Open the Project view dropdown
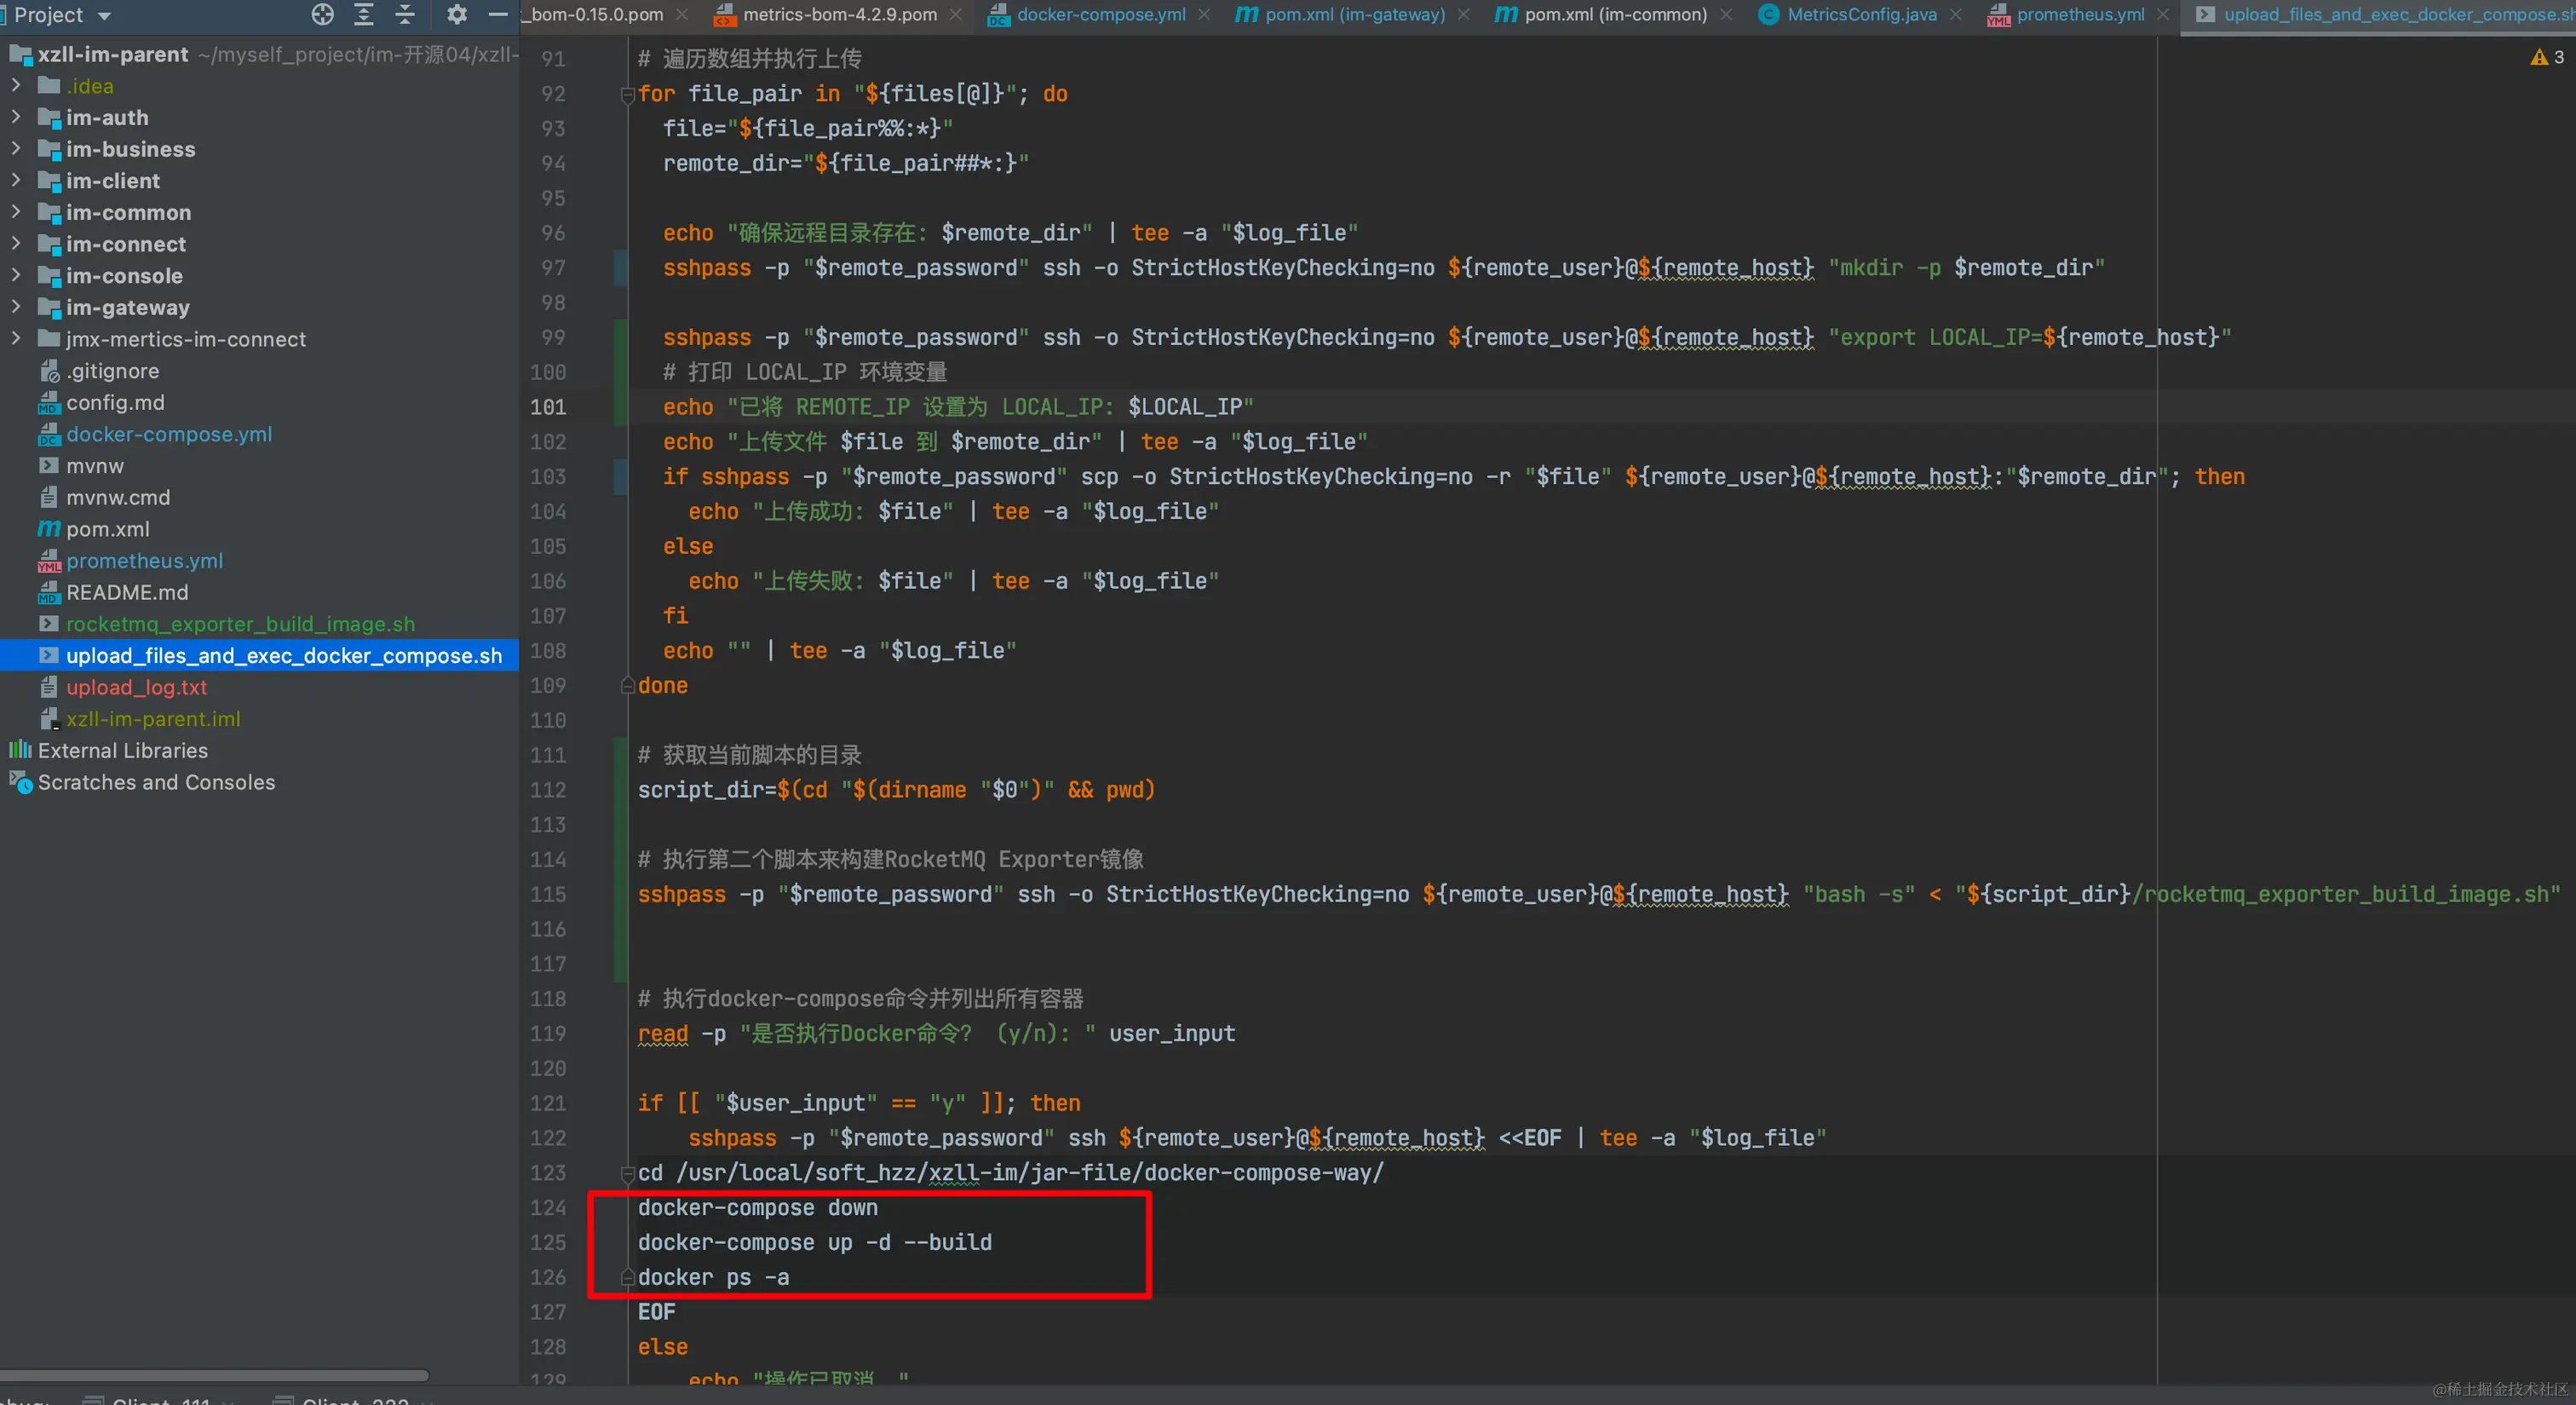The image size is (2576, 1405). (104, 16)
